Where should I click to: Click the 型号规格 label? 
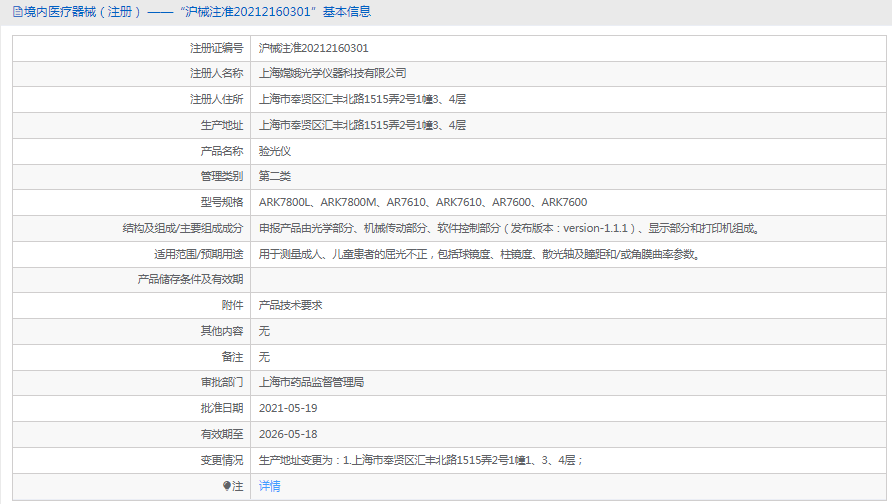point(222,202)
